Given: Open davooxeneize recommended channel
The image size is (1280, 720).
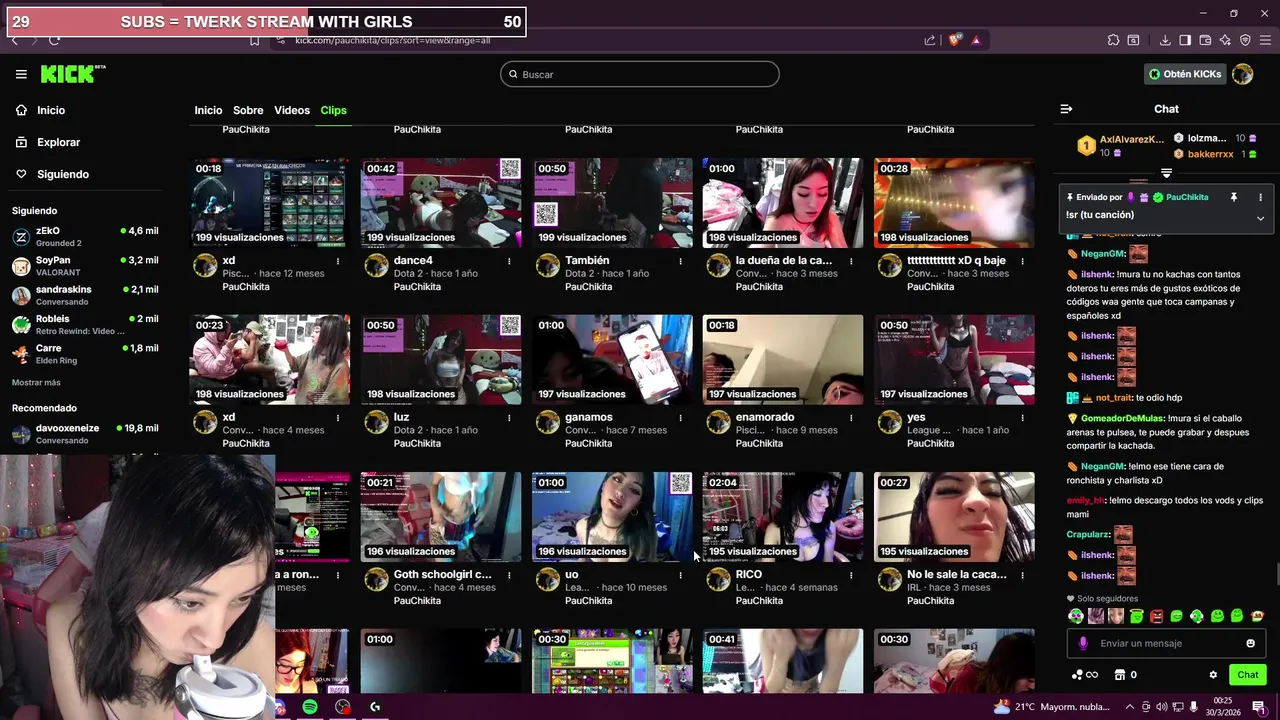Looking at the screenshot, I should pyautogui.click(x=85, y=434).
